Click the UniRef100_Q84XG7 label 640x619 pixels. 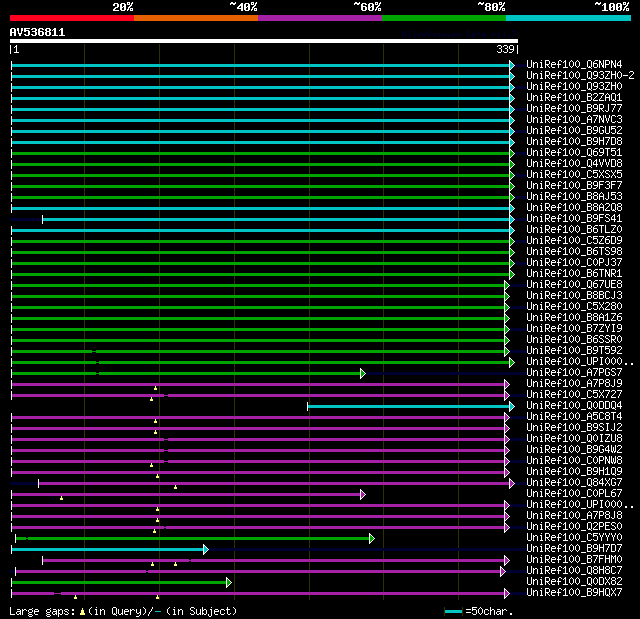pos(574,483)
